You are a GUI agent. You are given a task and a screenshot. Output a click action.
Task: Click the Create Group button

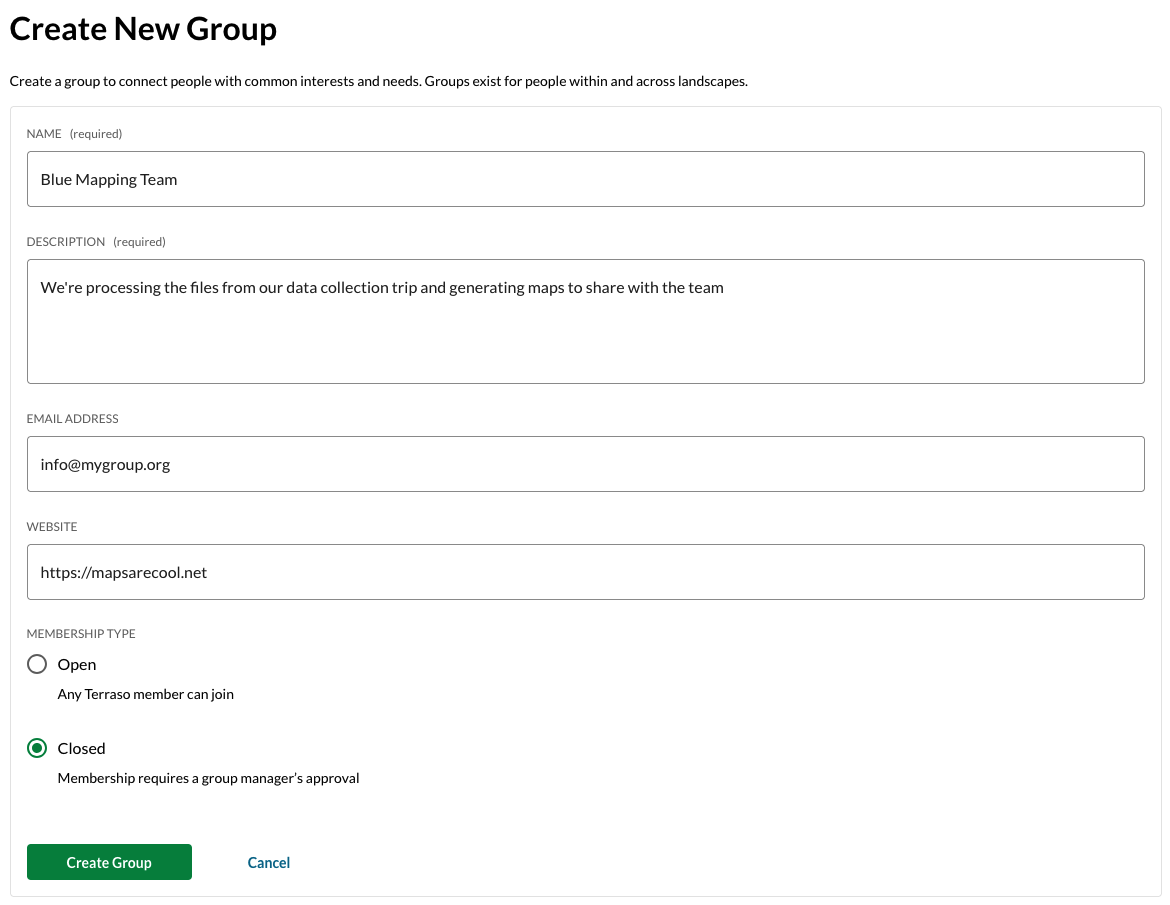point(109,862)
